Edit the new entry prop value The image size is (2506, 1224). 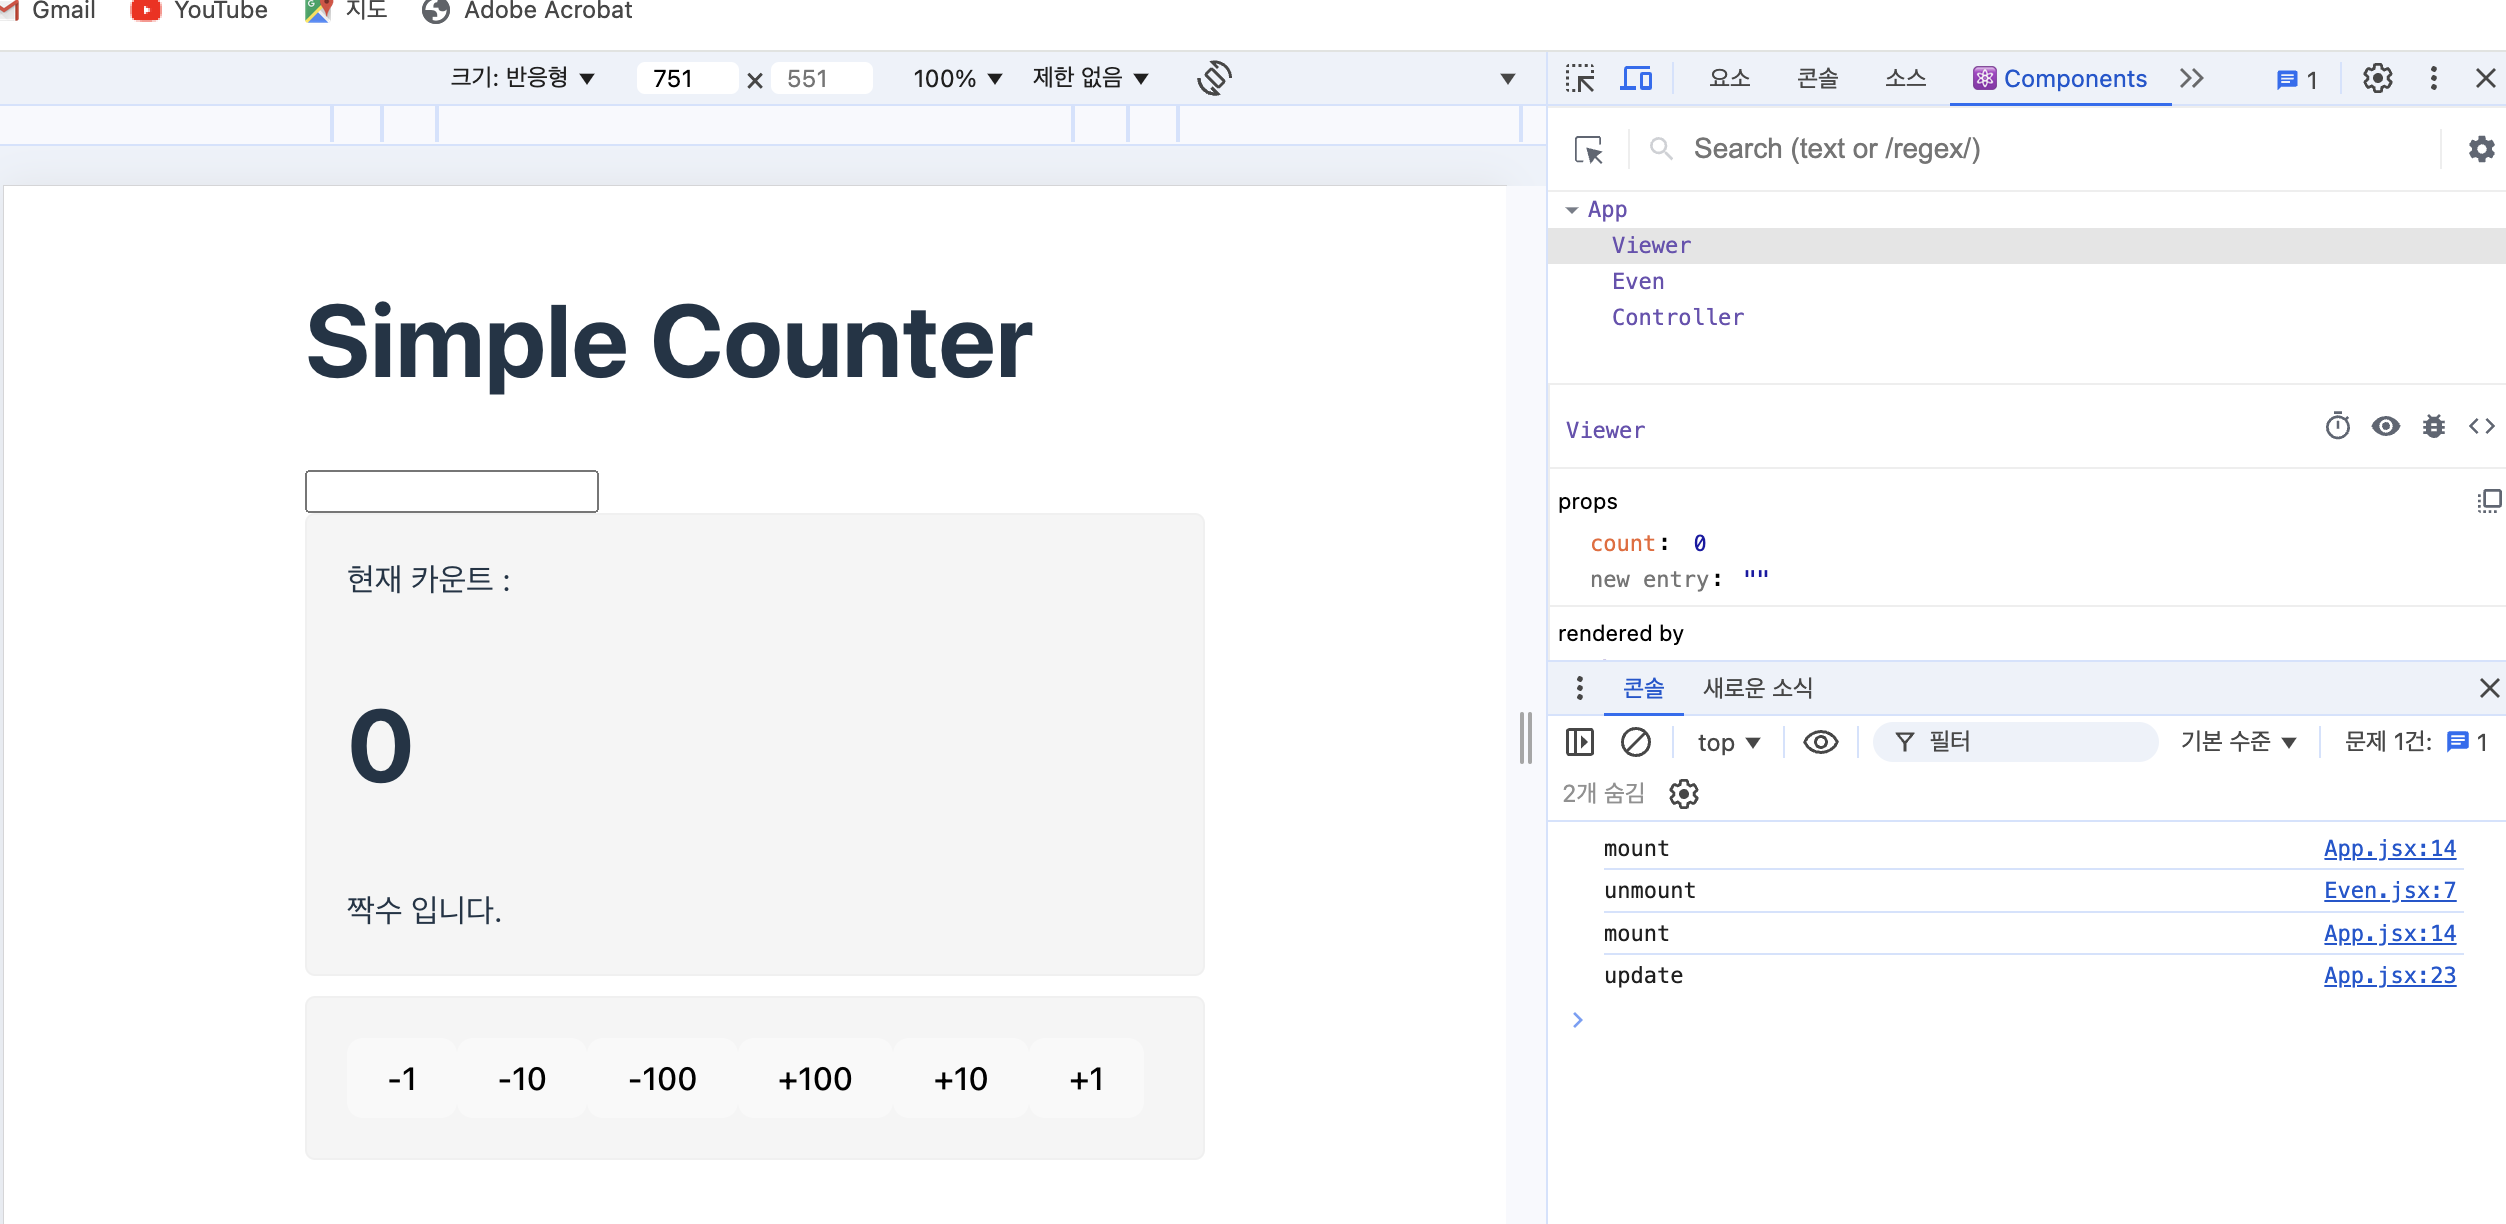tap(1756, 579)
